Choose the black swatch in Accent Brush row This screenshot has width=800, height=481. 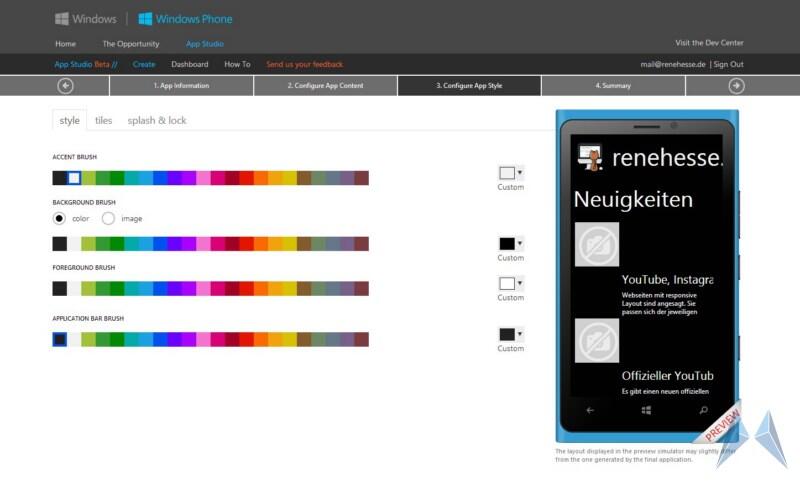pyautogui.click(x=59, y=178)
